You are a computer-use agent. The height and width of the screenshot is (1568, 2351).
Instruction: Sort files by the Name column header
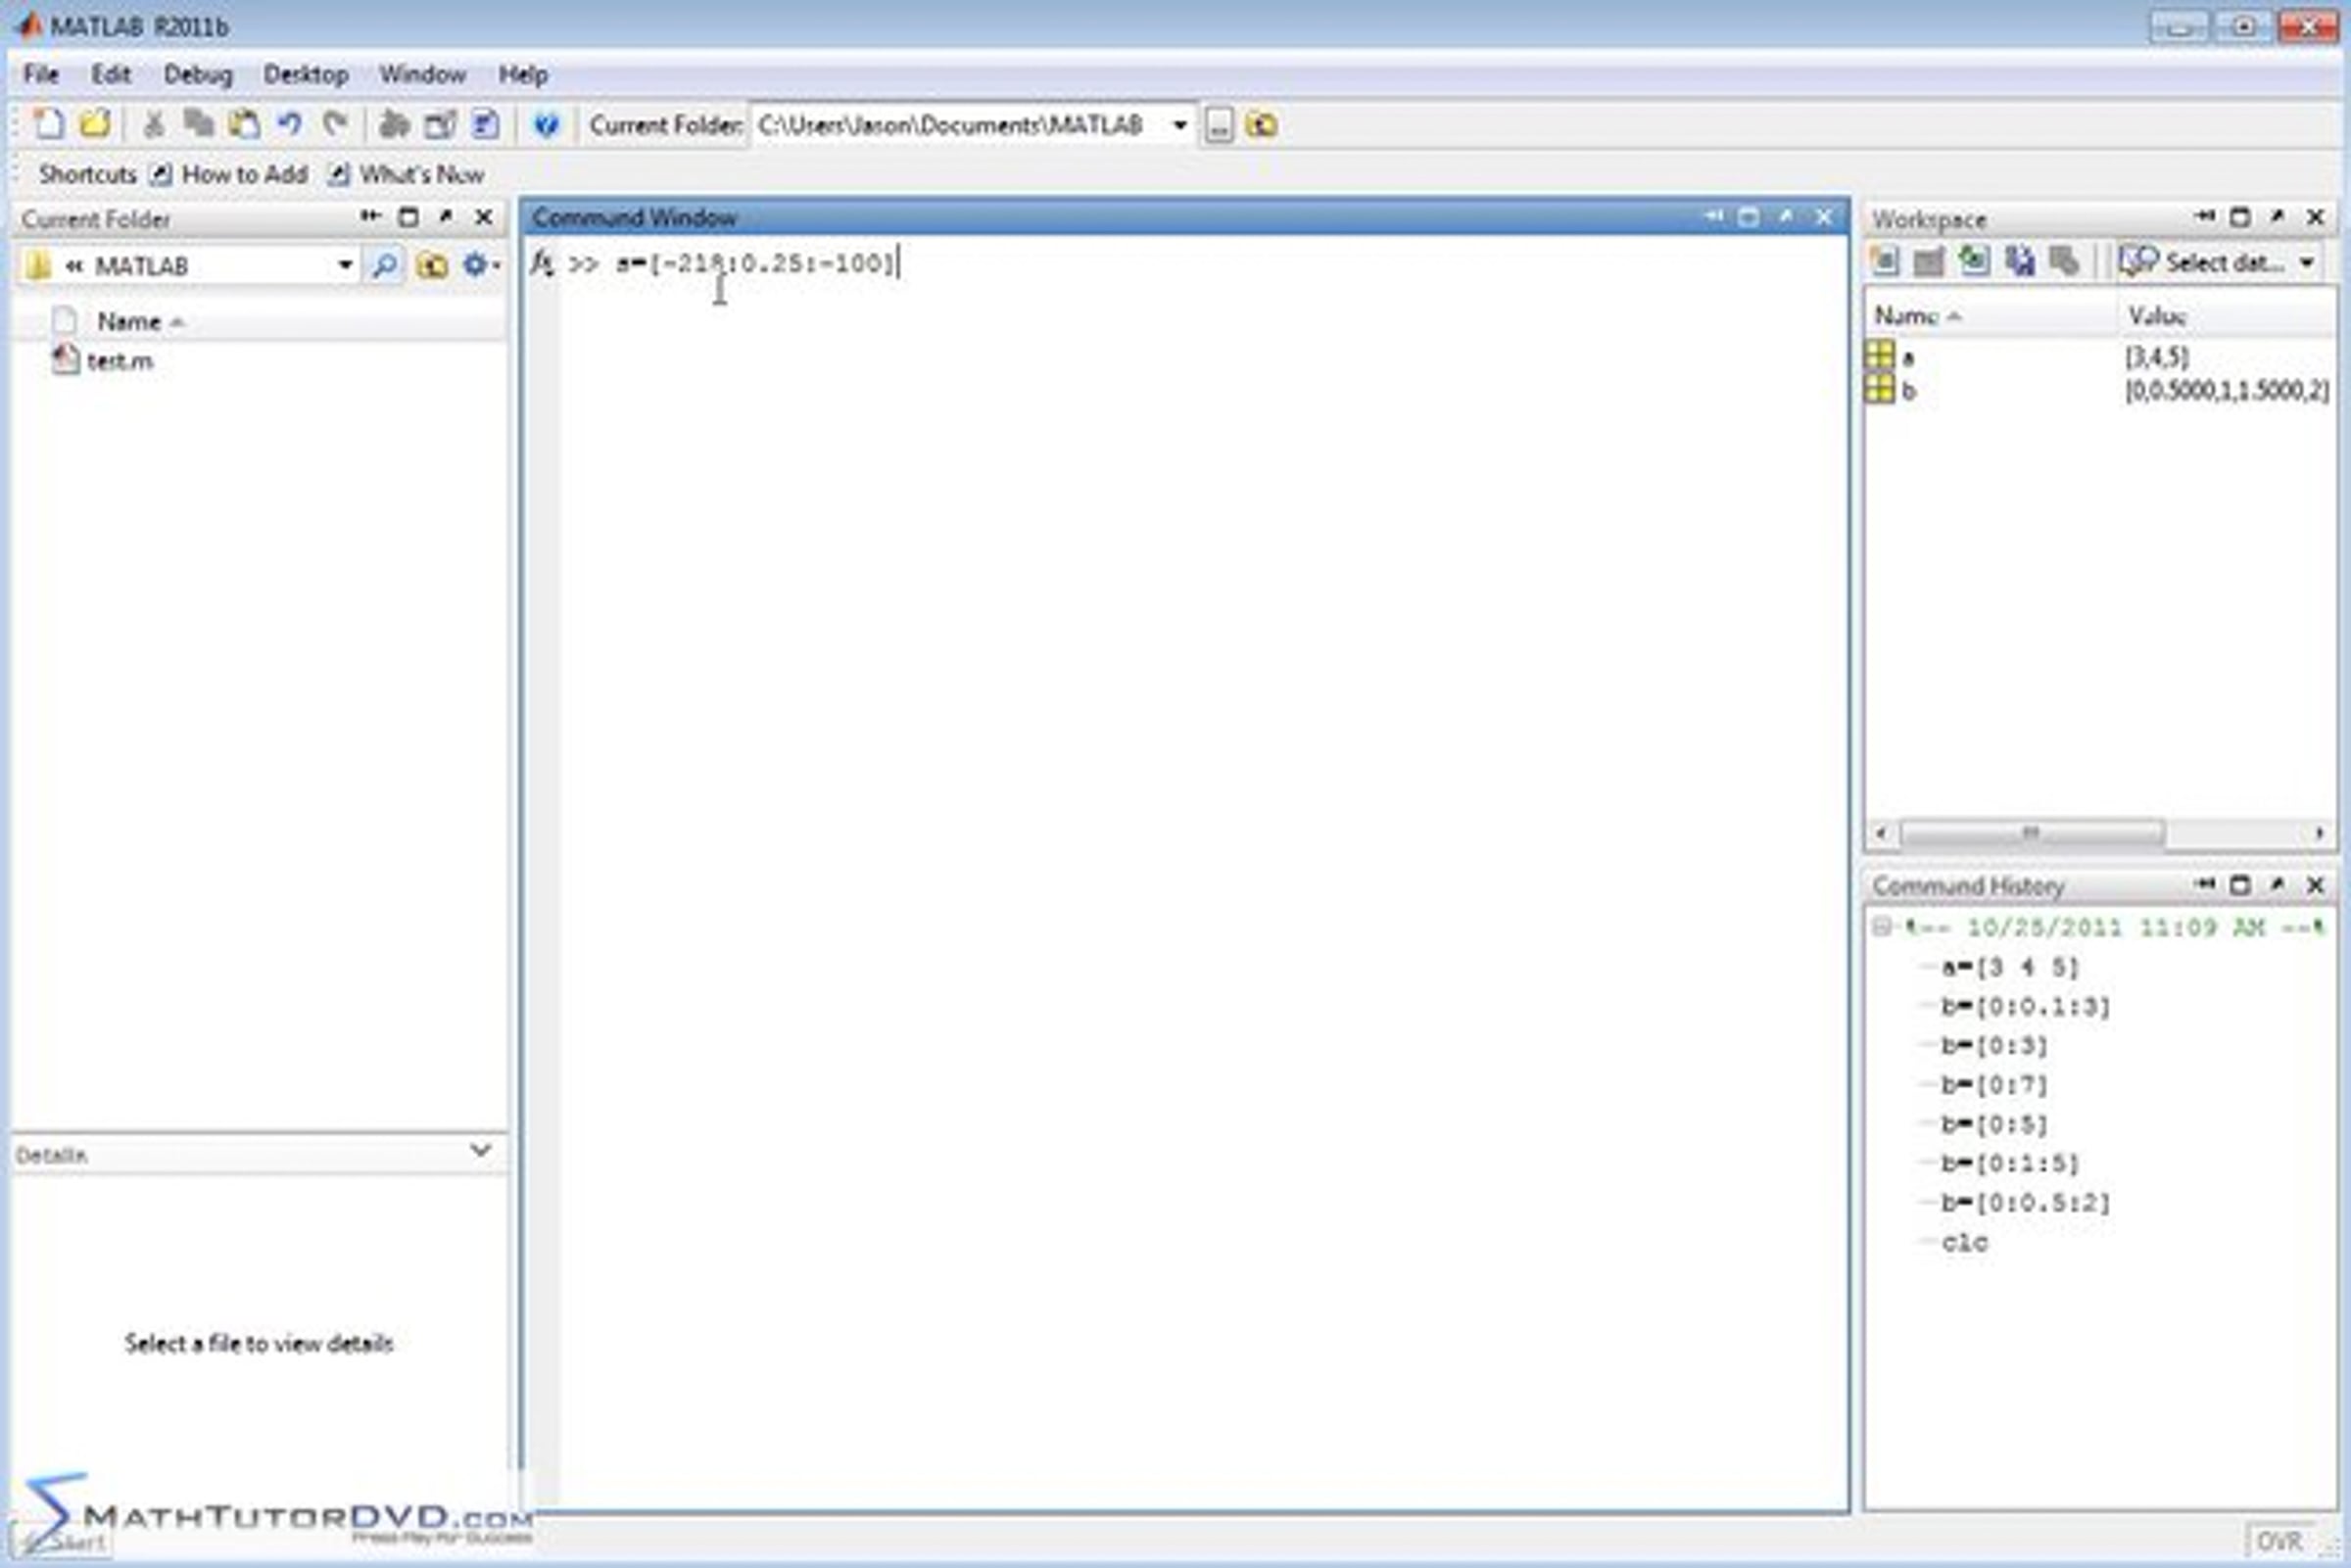pyautogui.click(x=130, y=321)
